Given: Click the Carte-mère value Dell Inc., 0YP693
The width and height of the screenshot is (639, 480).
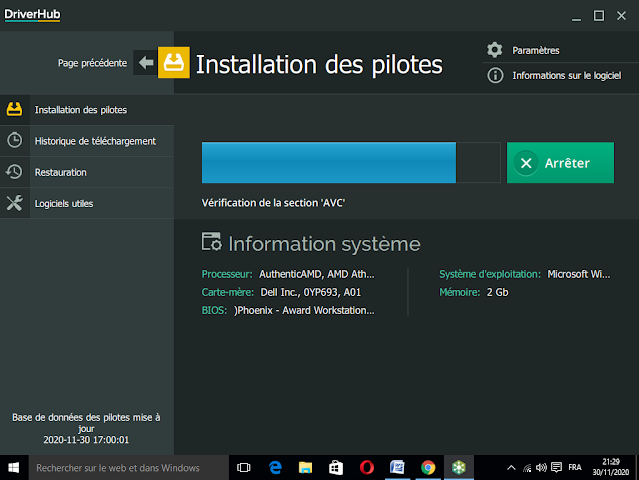Looking at the screenshot, I should click(x=311, y=292).
